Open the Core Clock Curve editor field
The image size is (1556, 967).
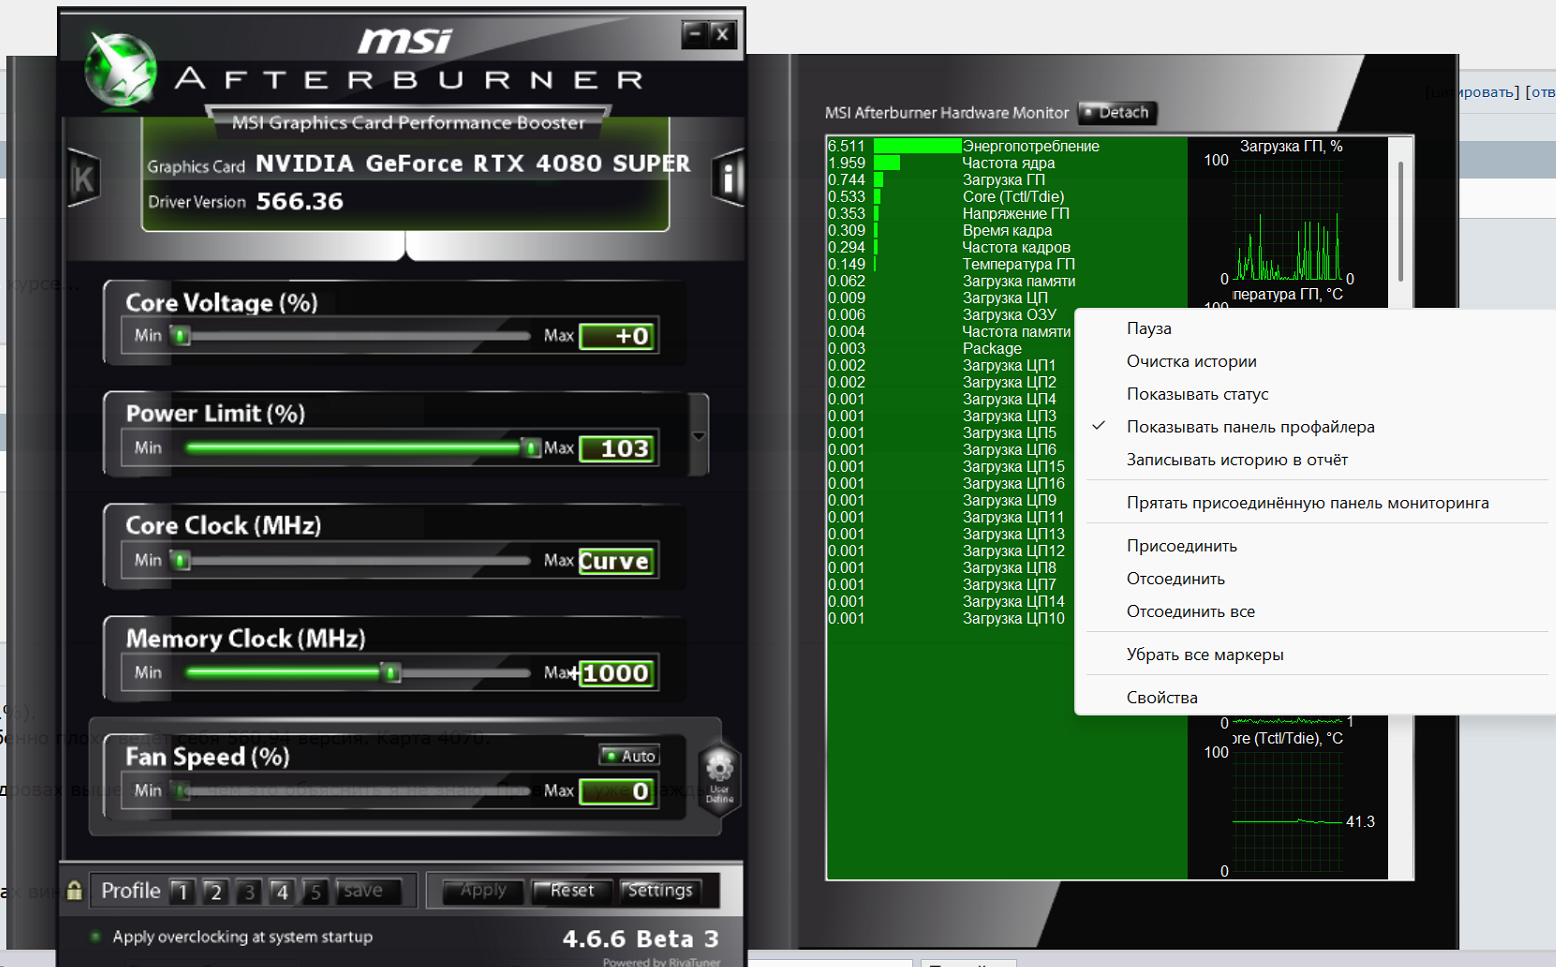coord(617,561)
